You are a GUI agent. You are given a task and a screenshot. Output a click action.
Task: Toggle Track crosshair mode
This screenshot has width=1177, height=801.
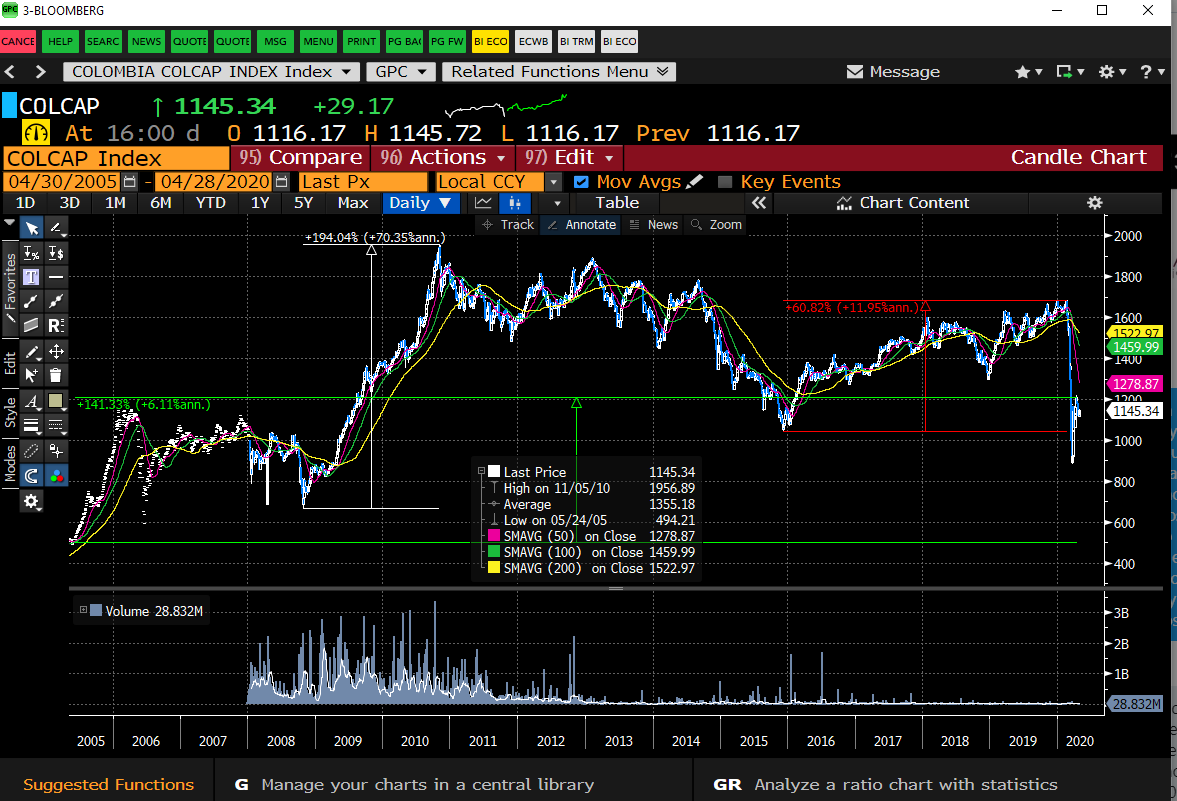(x=508, y=224)
